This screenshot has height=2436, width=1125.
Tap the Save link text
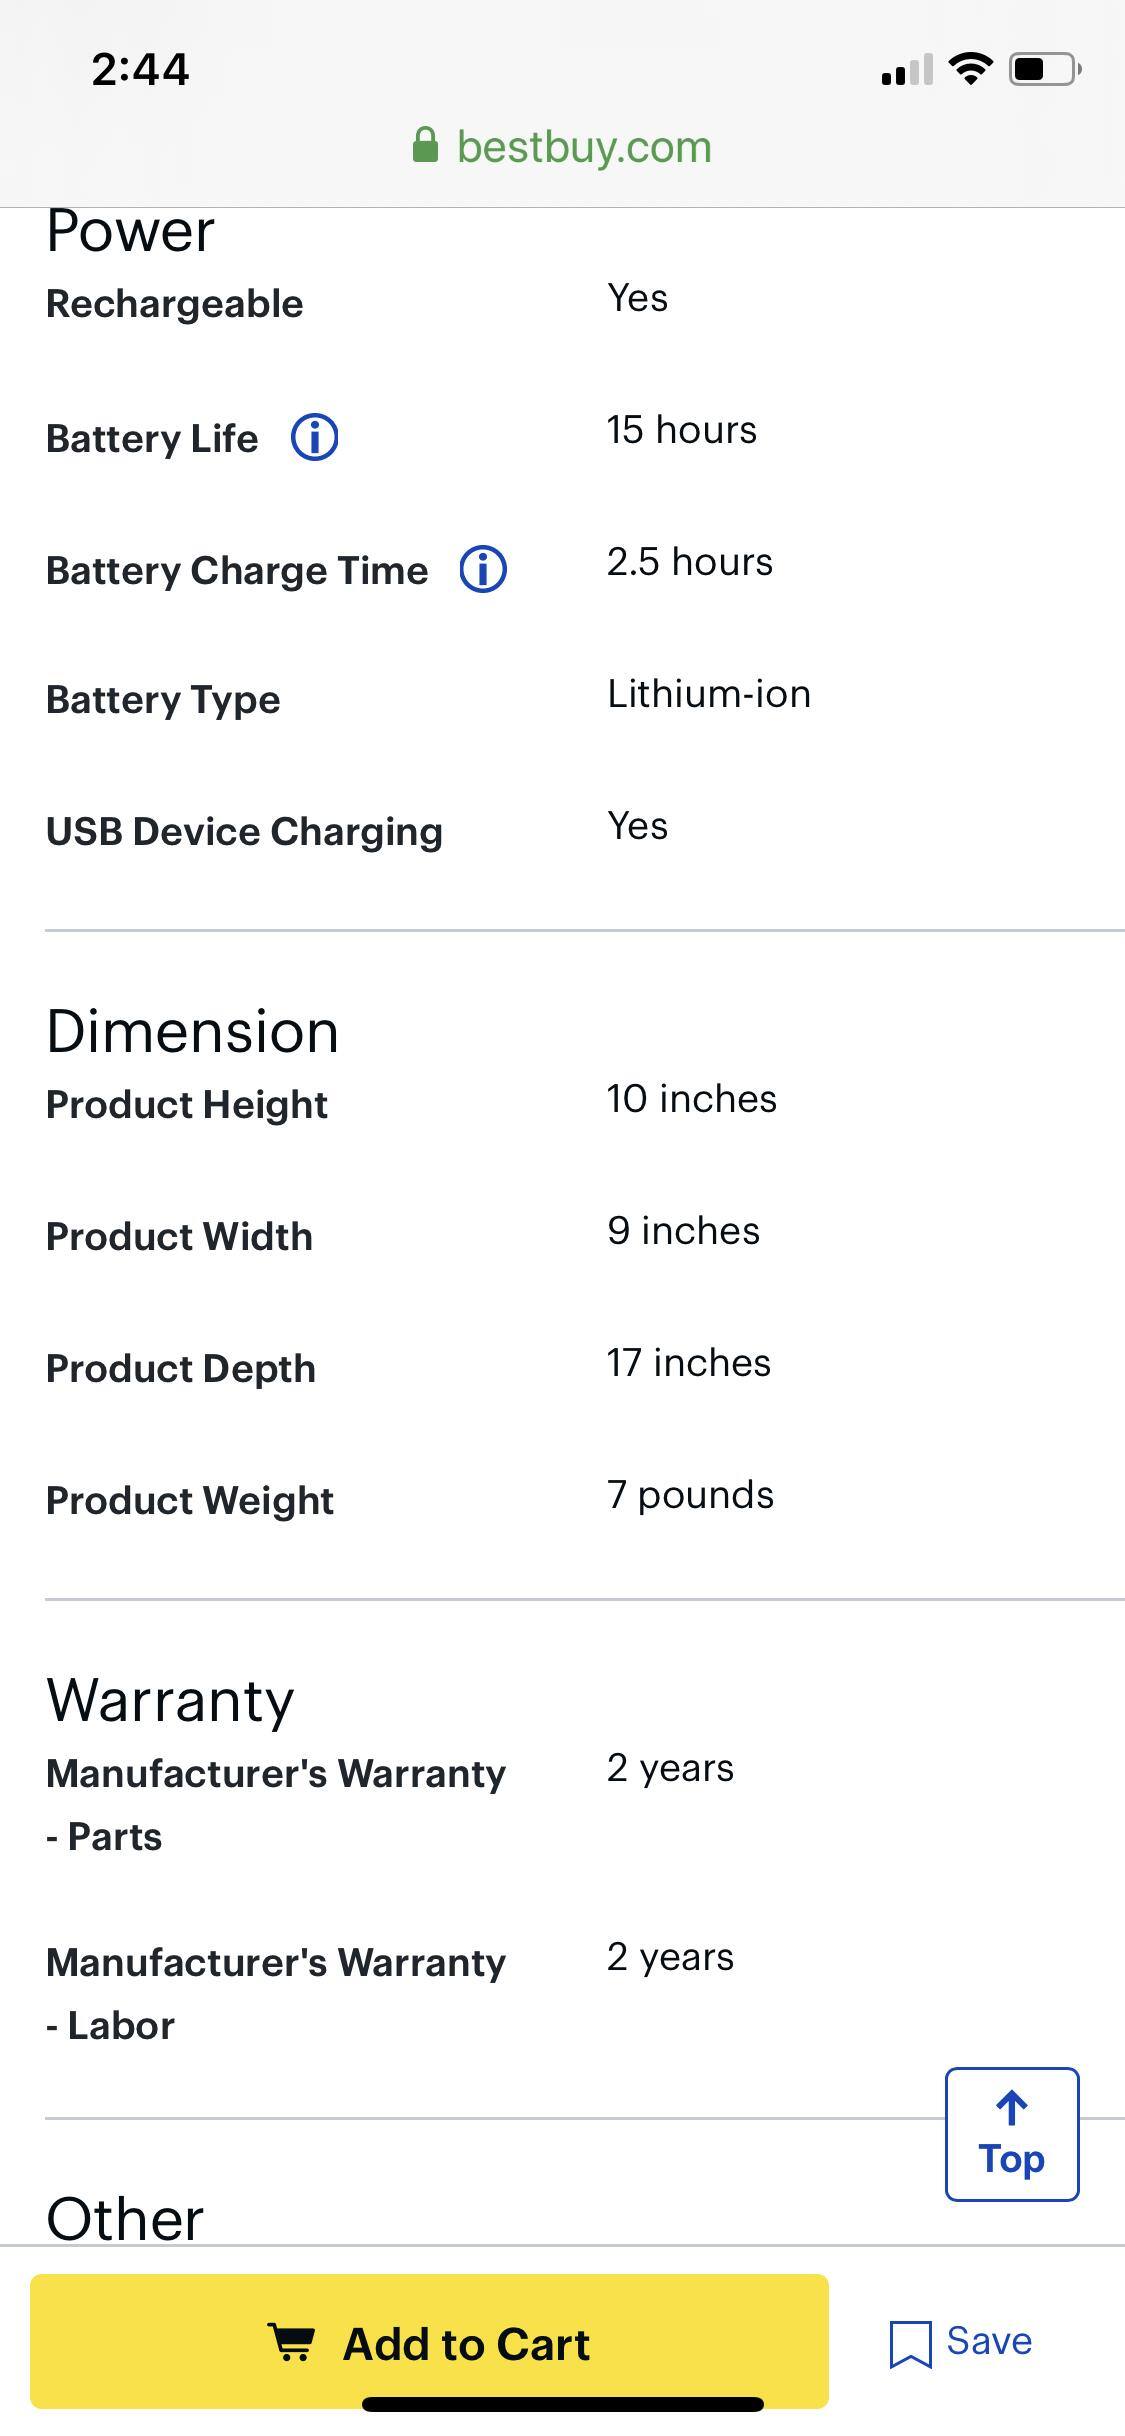(x=989, y=2341)
